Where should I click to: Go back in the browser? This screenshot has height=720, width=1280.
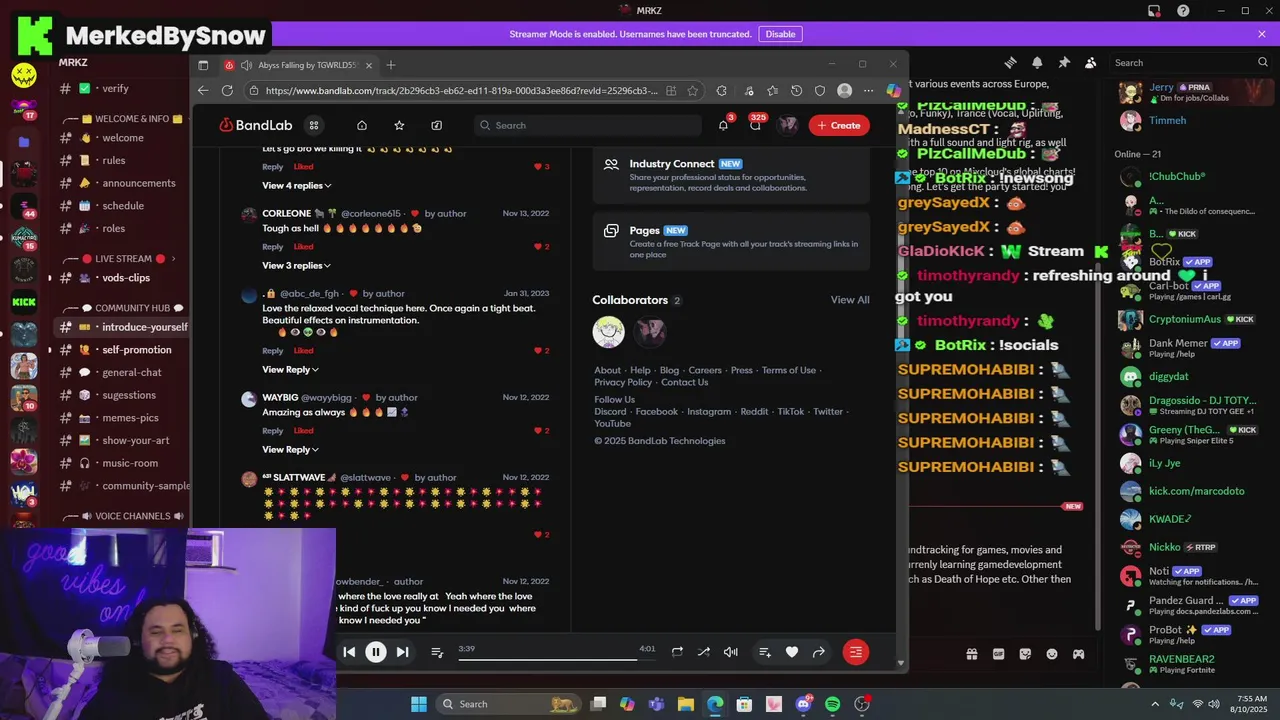click(x=203, y=90)
